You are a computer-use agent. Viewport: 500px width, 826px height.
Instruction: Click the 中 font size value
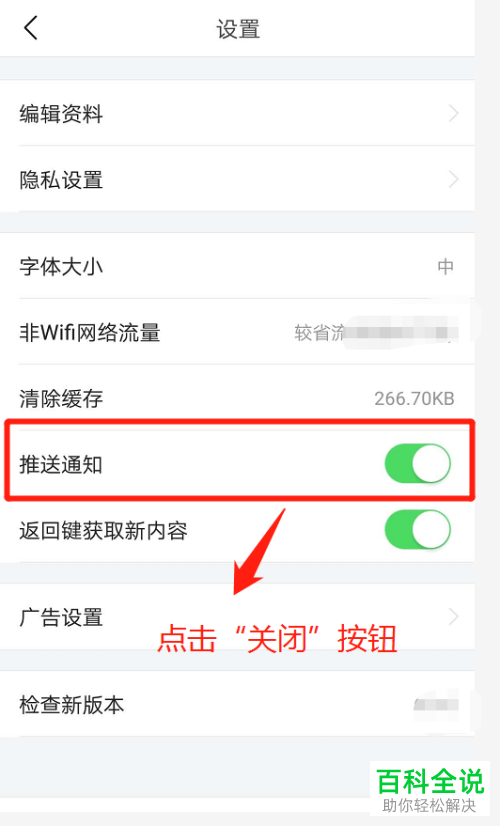point(446,267)
